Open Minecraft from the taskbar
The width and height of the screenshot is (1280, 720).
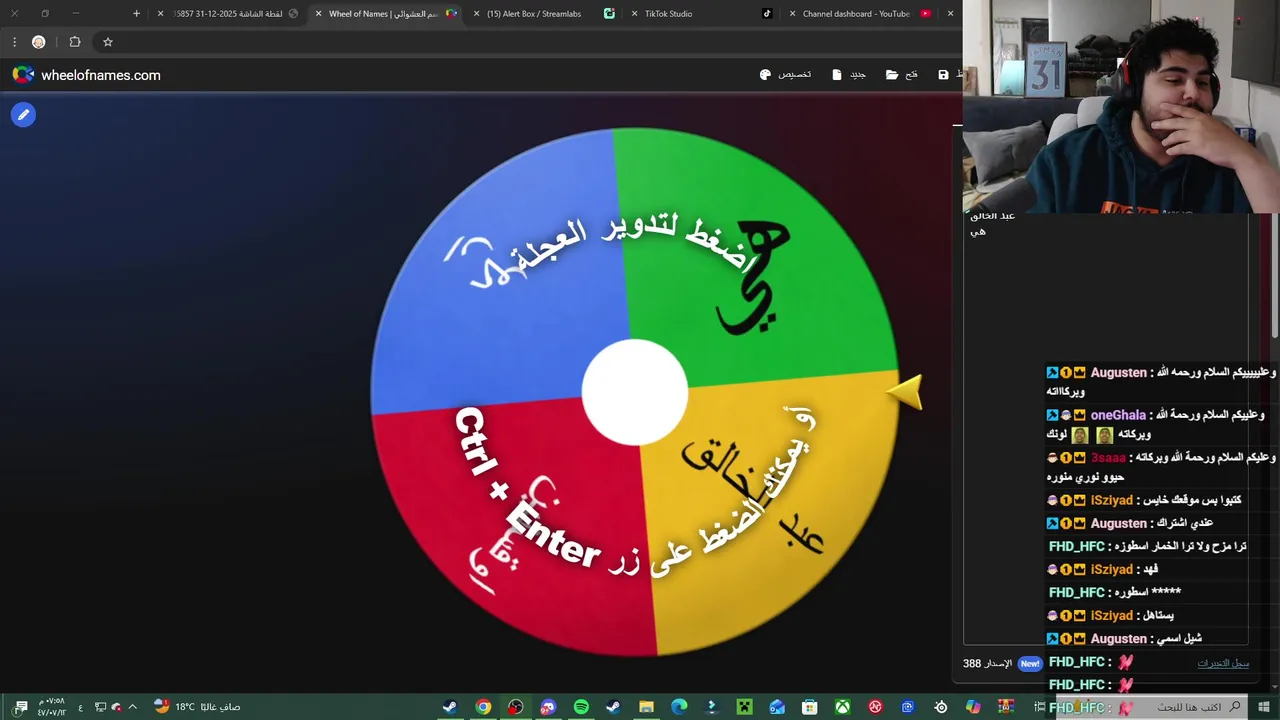pos(744,707)
